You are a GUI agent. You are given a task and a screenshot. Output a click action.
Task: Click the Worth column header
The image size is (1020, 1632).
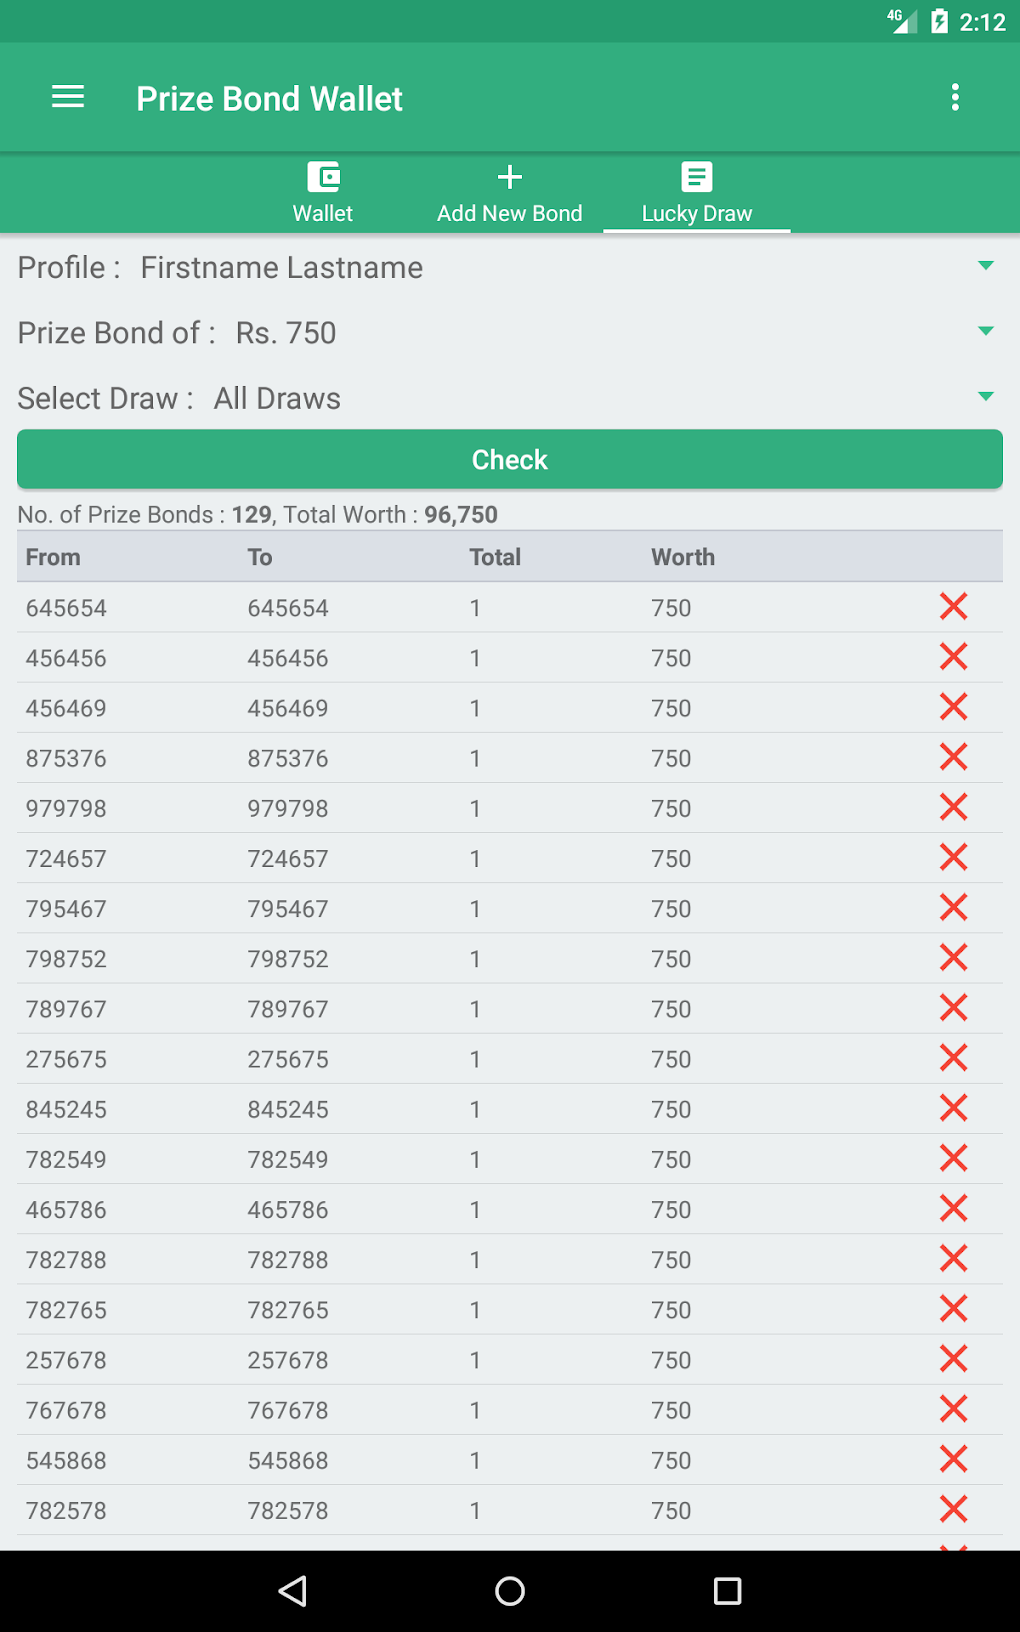click(683, 557)
